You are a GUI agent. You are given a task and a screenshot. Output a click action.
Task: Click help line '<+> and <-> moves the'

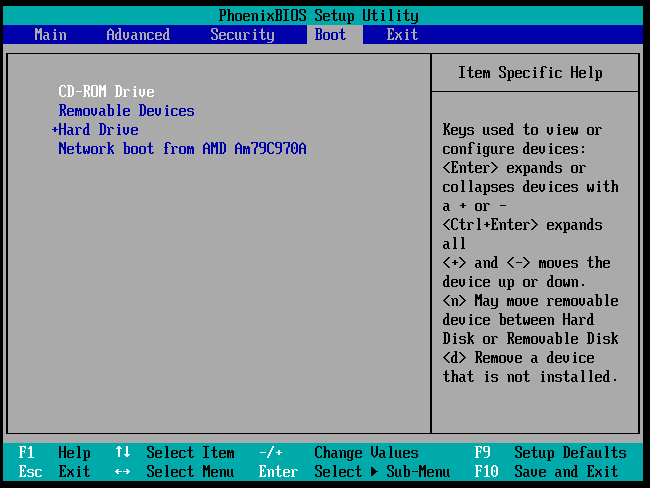pos(526,262)
